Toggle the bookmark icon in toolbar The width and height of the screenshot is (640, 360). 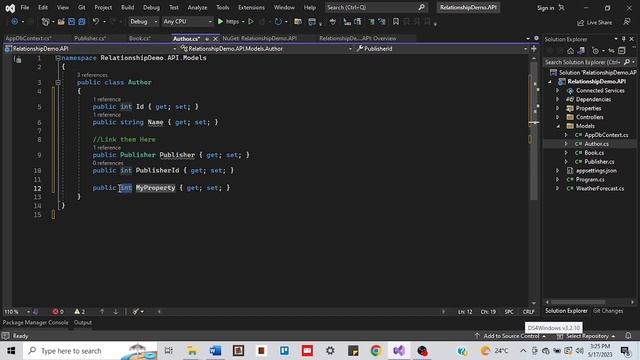(x=396, y=22)
